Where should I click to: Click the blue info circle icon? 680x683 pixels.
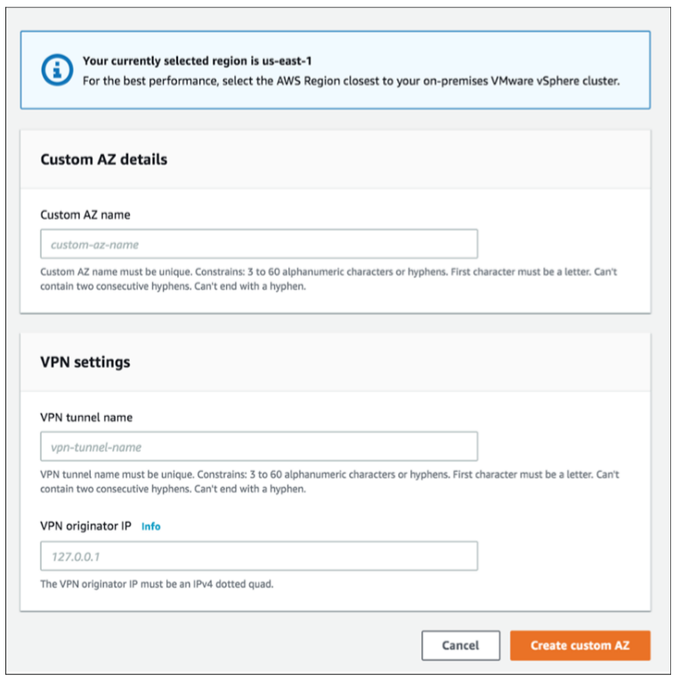[57, 70]
